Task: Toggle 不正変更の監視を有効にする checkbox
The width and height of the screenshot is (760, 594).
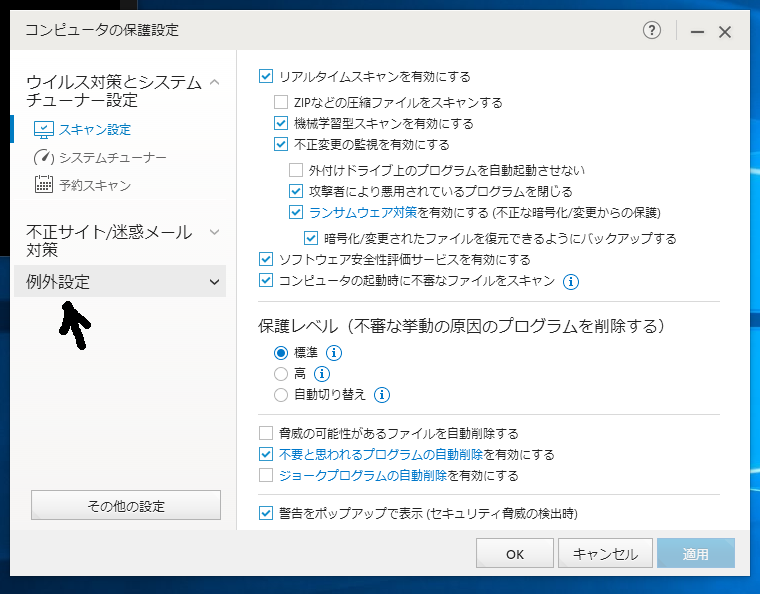Action: (x=281, y=144)
